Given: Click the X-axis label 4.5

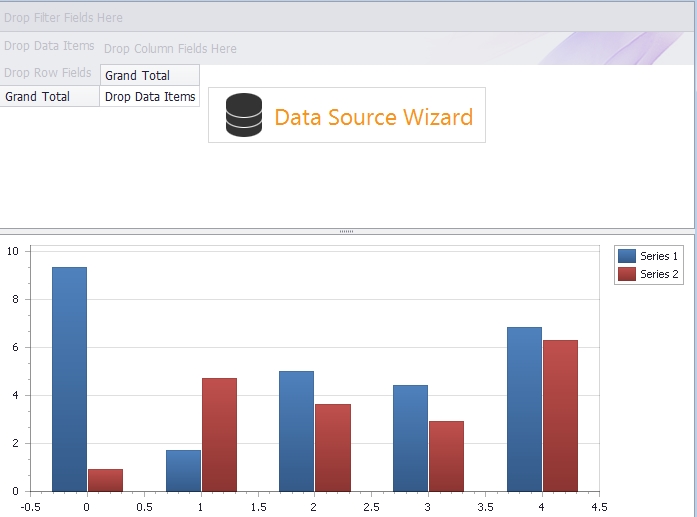Looking at the screenshot, I should click(x=599, y=507).
